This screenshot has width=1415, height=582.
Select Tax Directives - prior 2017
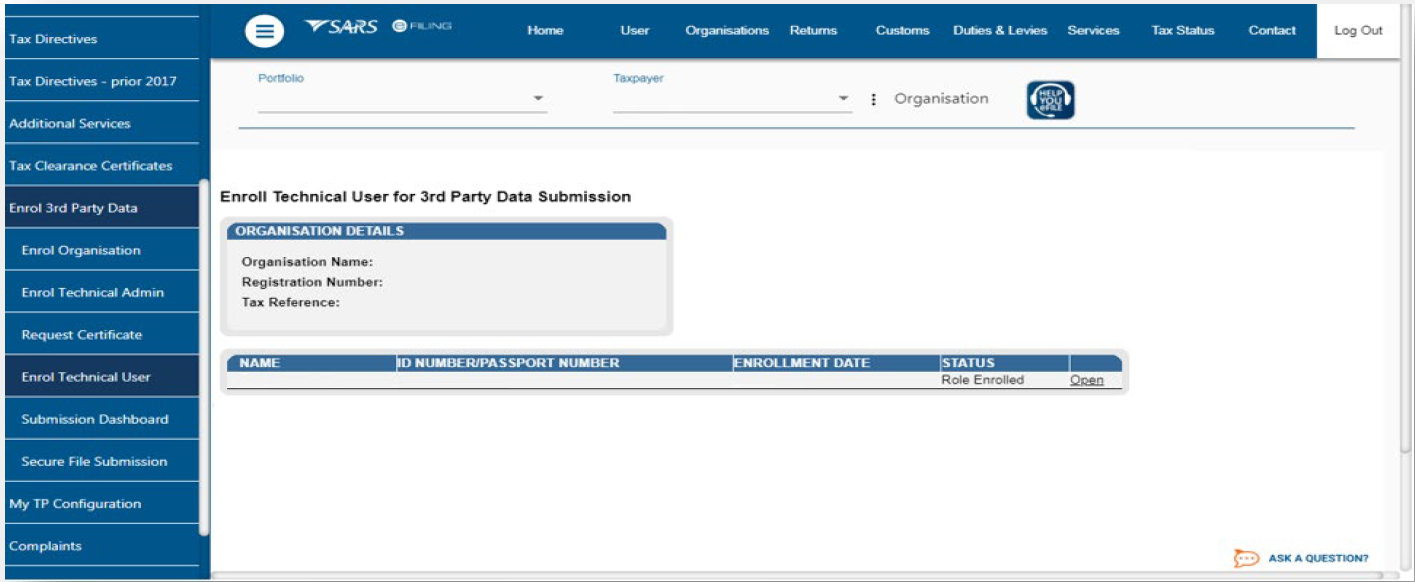click(100, 81)
